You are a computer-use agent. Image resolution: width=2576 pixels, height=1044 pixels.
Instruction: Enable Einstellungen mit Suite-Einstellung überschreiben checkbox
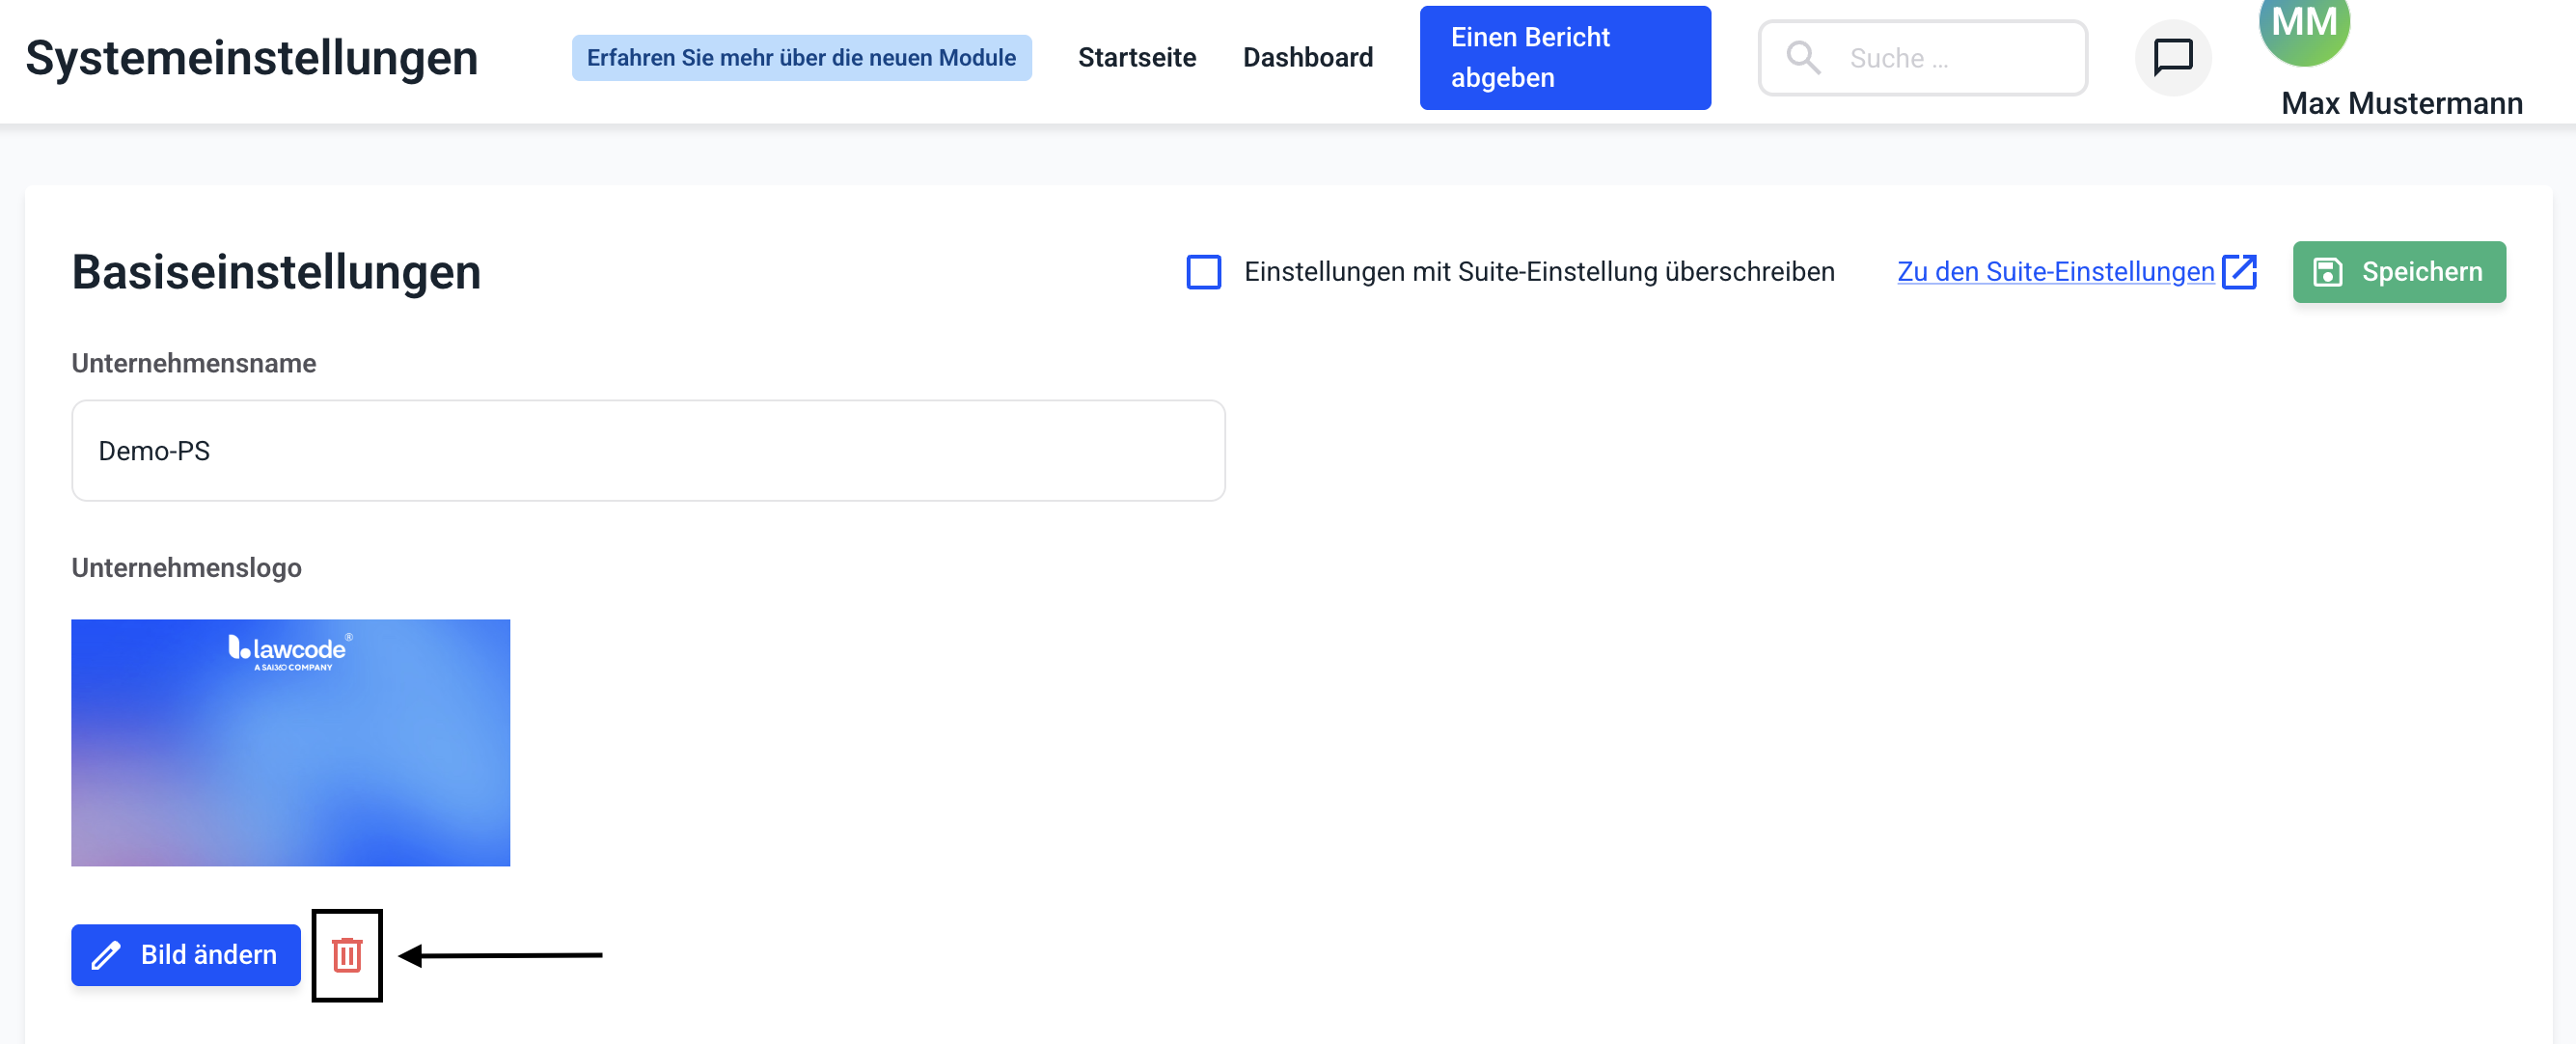pos(1203,272)
